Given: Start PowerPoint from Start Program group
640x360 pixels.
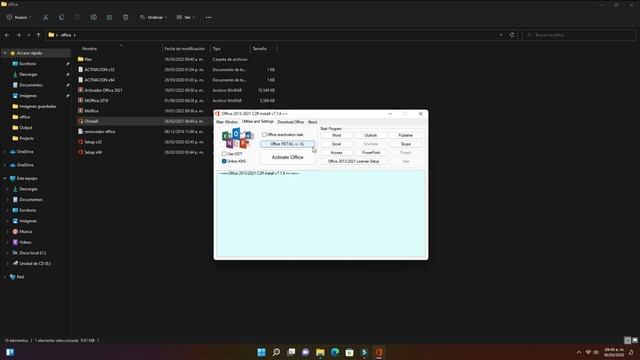Looking at the screenshot, I should (371, 153).
